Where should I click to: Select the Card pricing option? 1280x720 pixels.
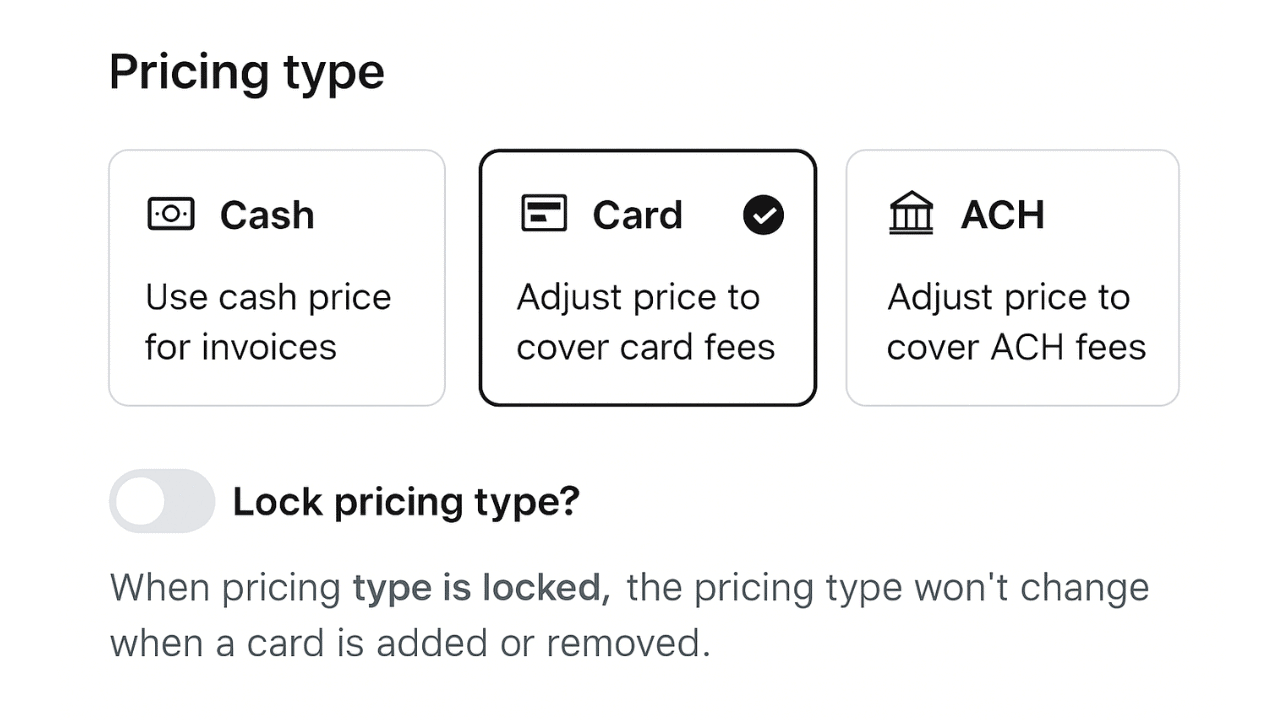[647, 277]
